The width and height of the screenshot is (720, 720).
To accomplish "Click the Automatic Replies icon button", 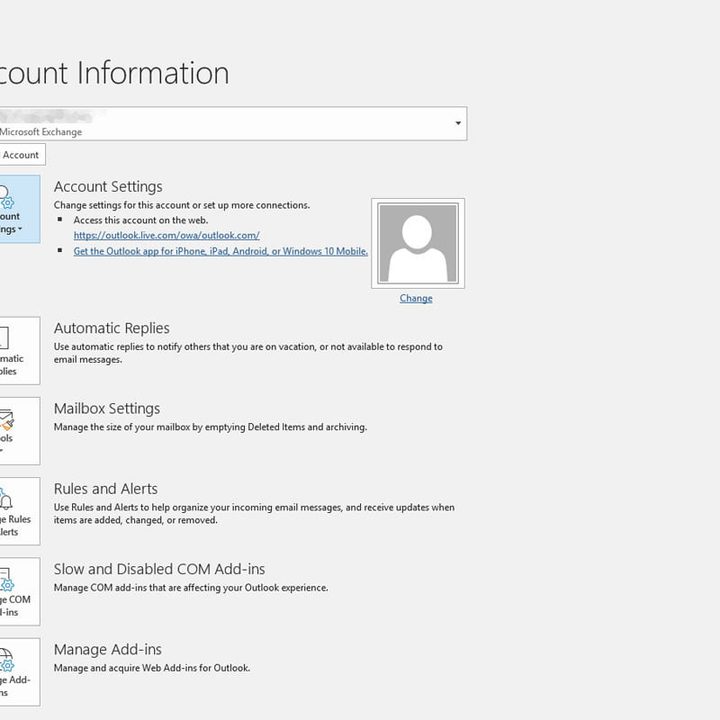I will pos(19,350).
